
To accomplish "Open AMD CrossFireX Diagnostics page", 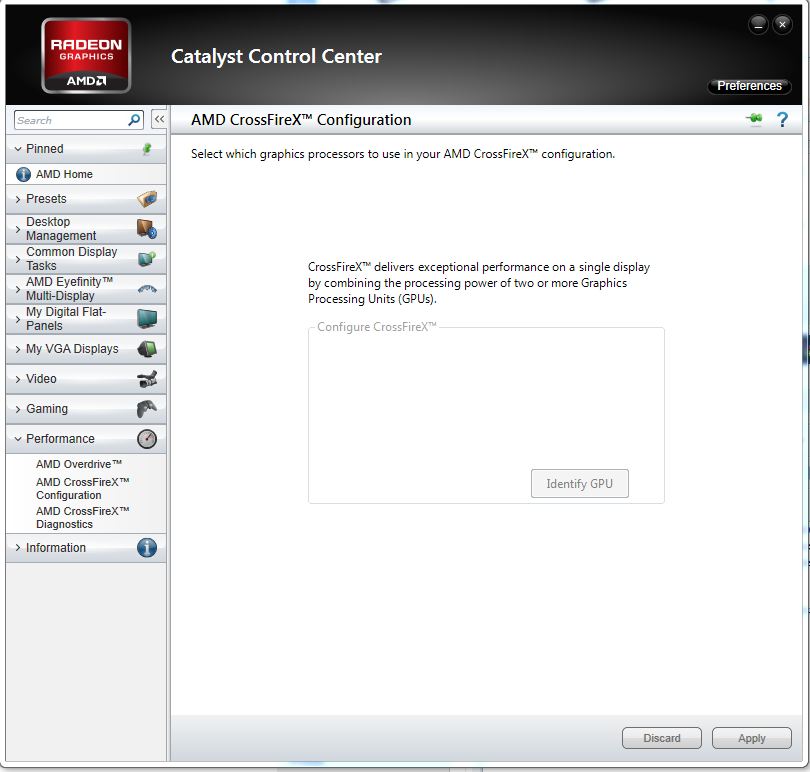I will coord(82,517).
